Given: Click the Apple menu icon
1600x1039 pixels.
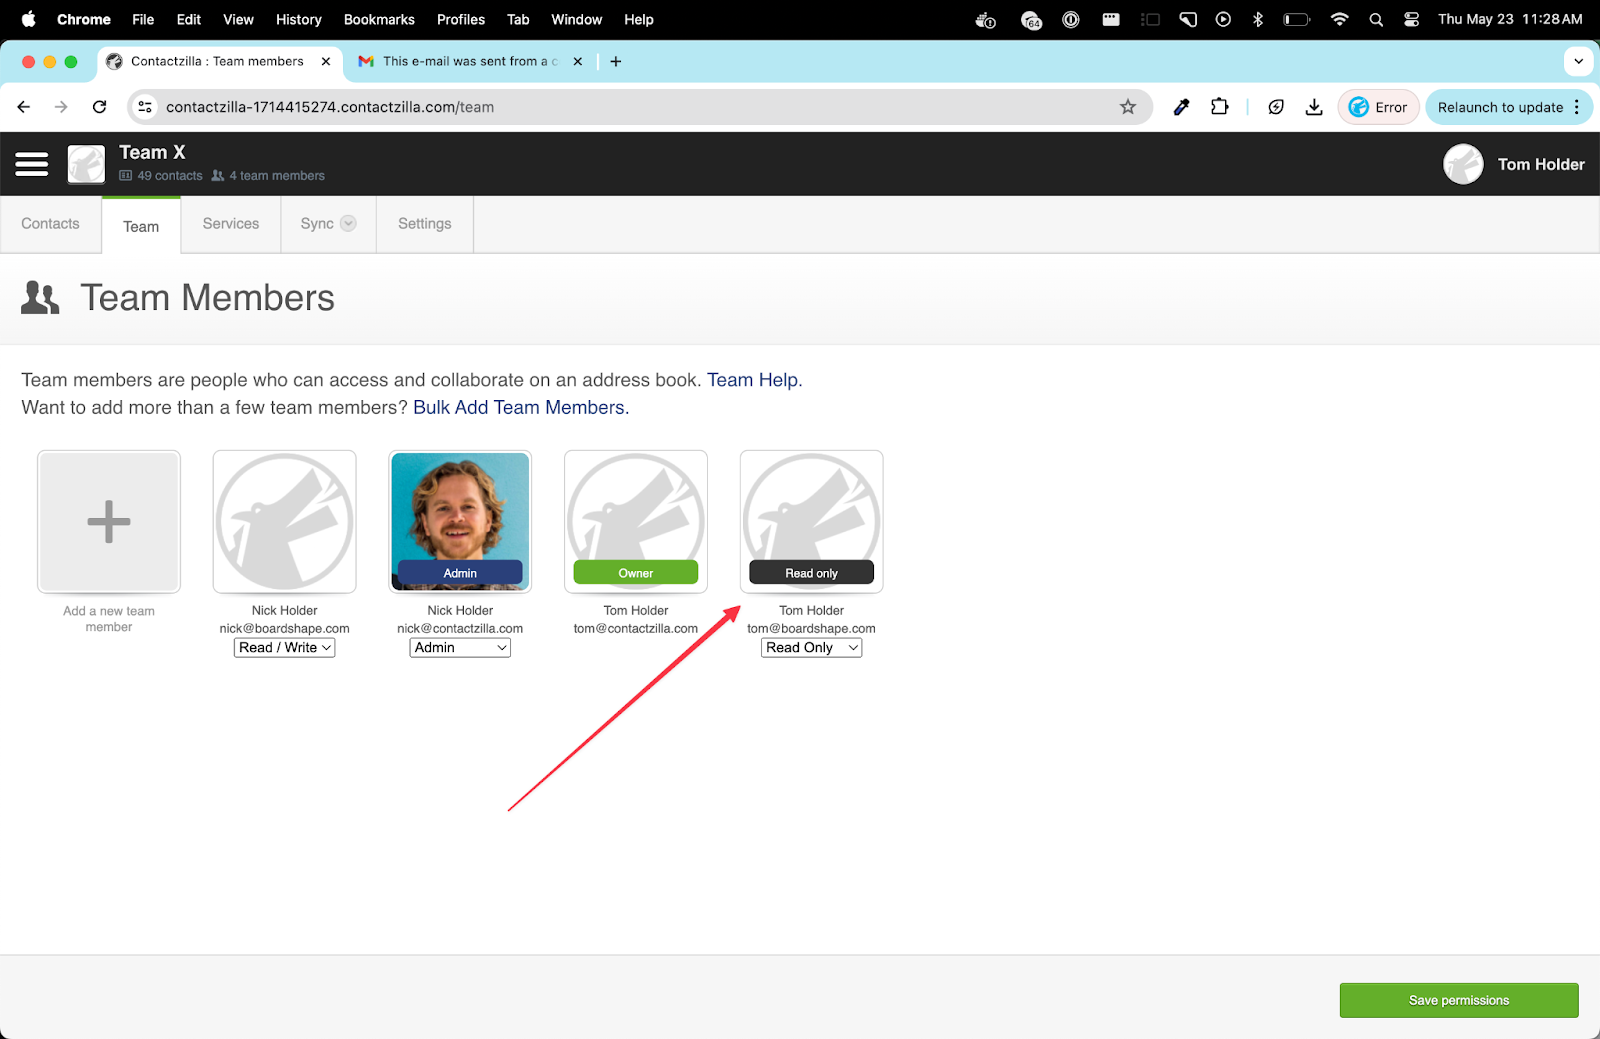Looking at the screenshot, I should (29, 19).
